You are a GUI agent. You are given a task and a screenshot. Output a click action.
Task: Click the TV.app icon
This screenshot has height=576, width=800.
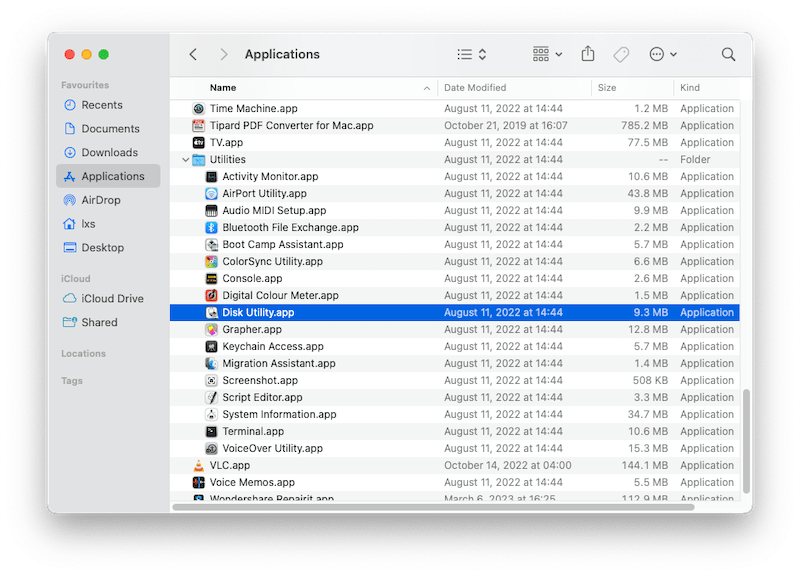pos(198,142)
